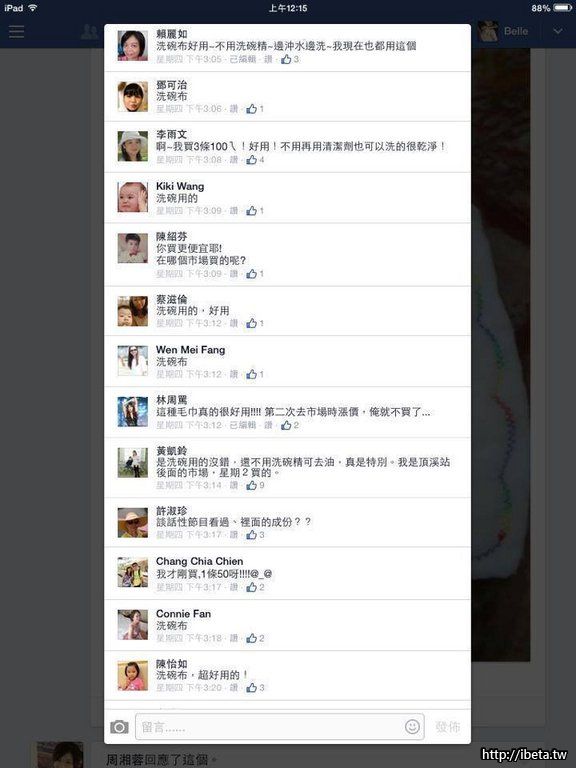Open Wen Mei Fang's profile name
This screenshot has width=576, height=768.
[191, 350]
